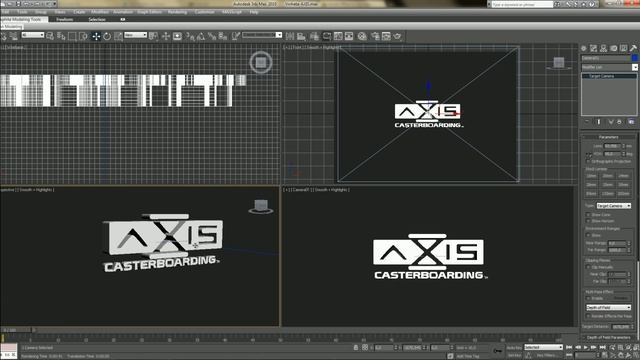The width and height of the screenshot is (640, 360).
Task: Switch to the Create command panel tab
Action: click(x=584, y=48)
